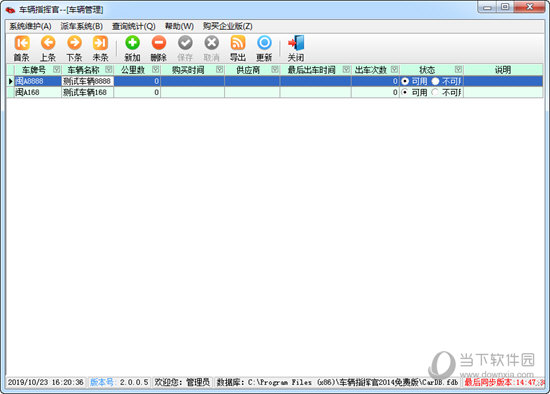
Task: Open filter dropdown on 最后出车时间 column
Action: pyautogui.click(x=346, y=69)
